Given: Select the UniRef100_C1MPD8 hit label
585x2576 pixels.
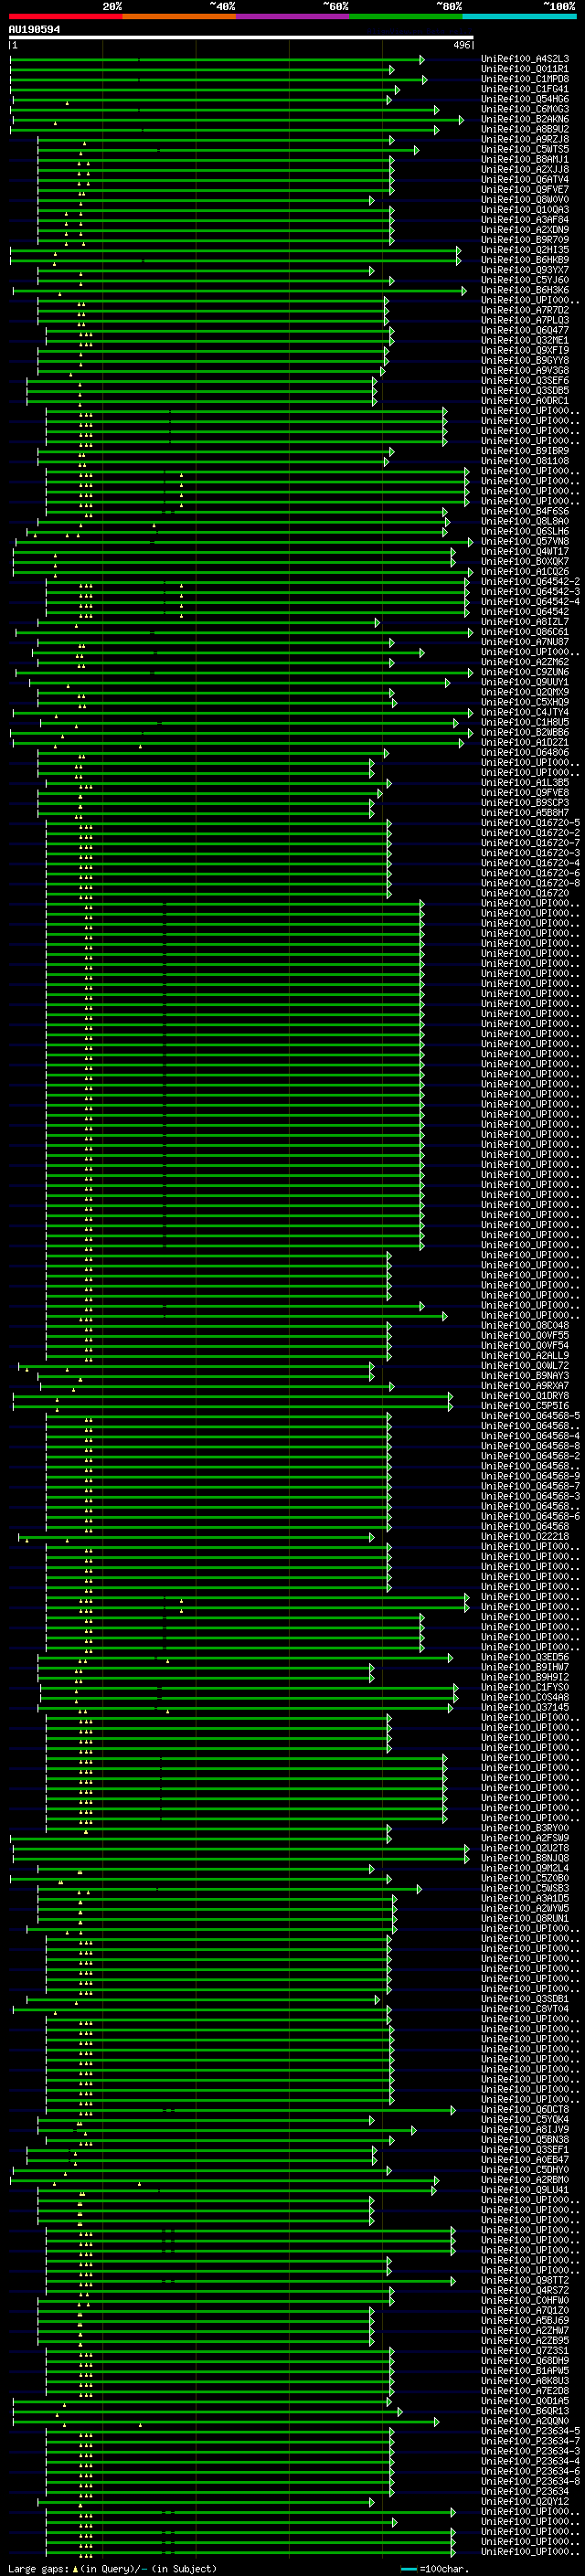Looking at the screenshot, I should (525, 79).
